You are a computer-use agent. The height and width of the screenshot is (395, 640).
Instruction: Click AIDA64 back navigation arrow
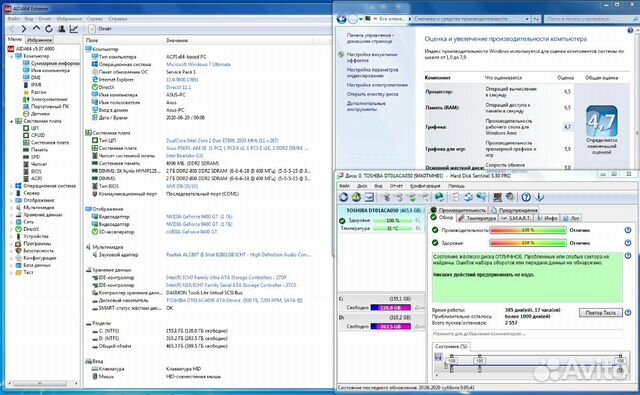pyautogui.click(x=11, y=29)
